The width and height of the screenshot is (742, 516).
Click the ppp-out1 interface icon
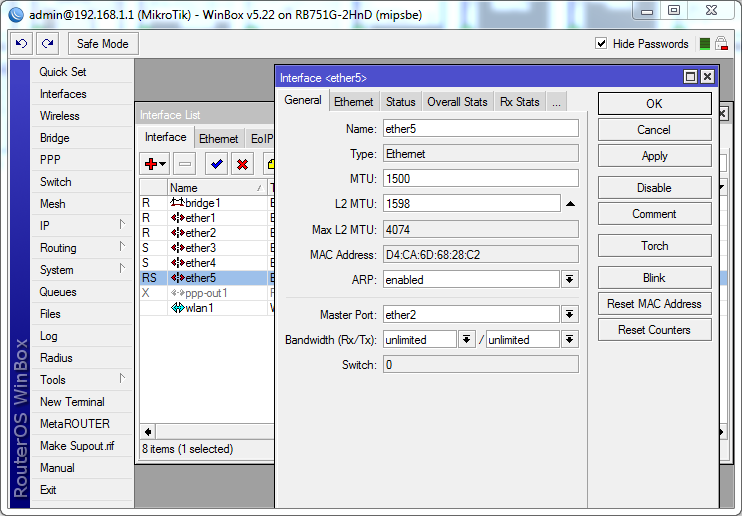(x=177, y=293)
